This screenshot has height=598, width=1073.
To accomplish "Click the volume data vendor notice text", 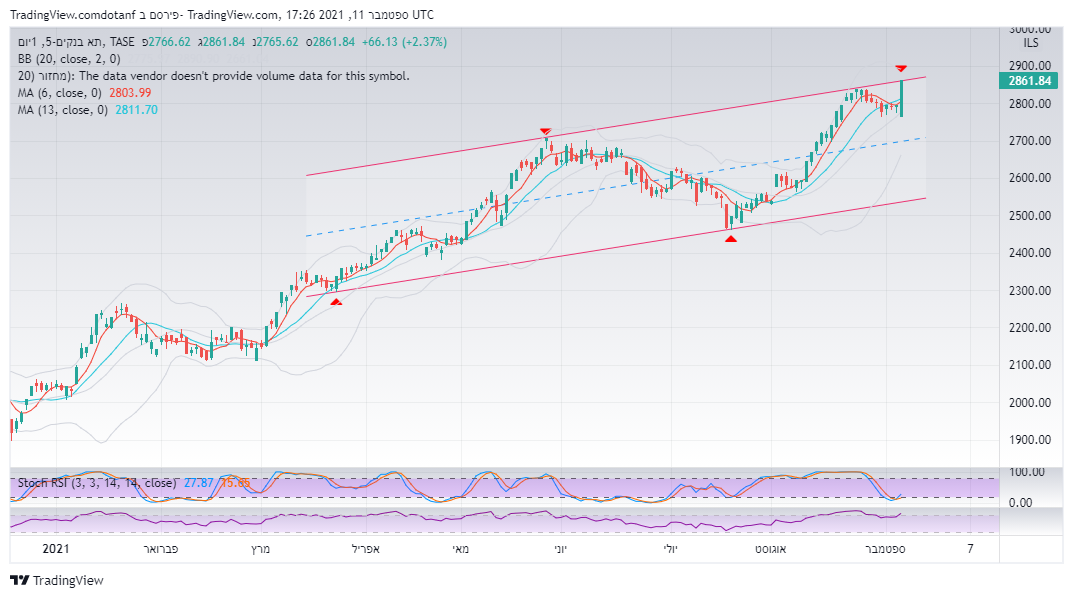I will click(214, 76).
